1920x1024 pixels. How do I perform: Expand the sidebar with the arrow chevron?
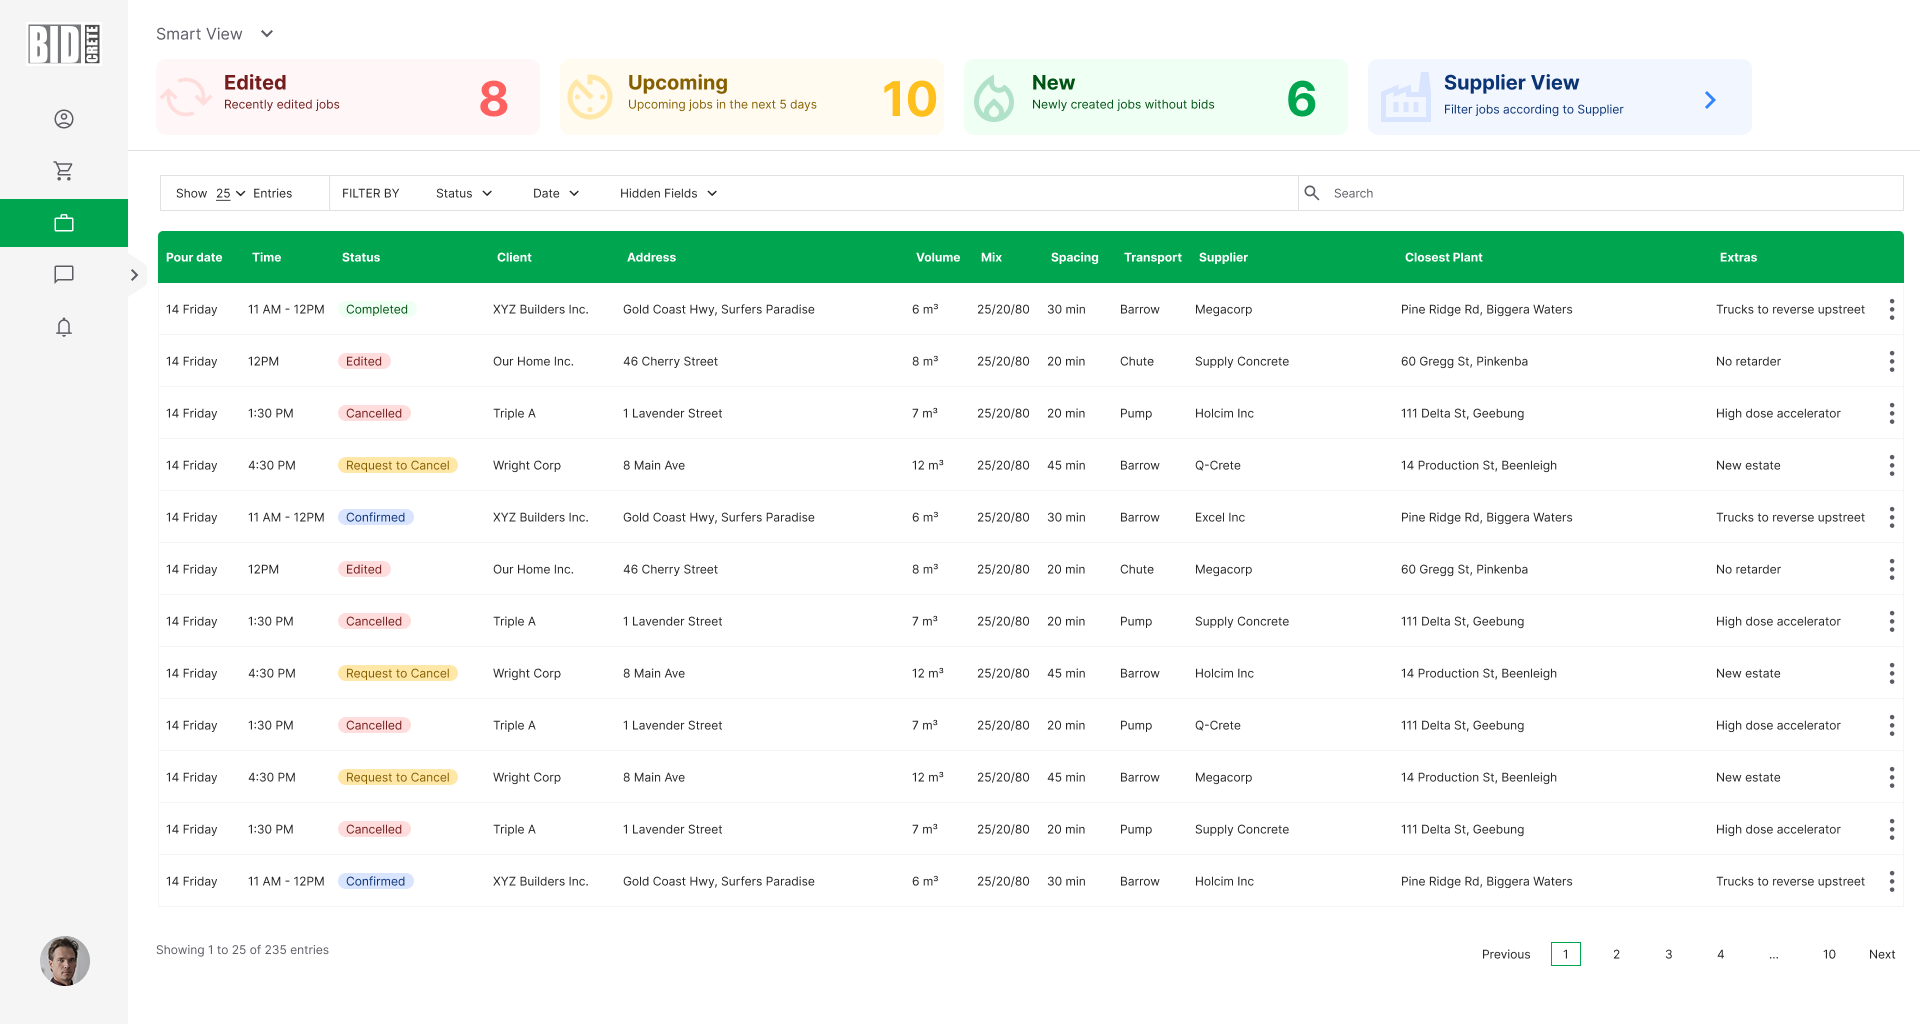click(134, 275)
